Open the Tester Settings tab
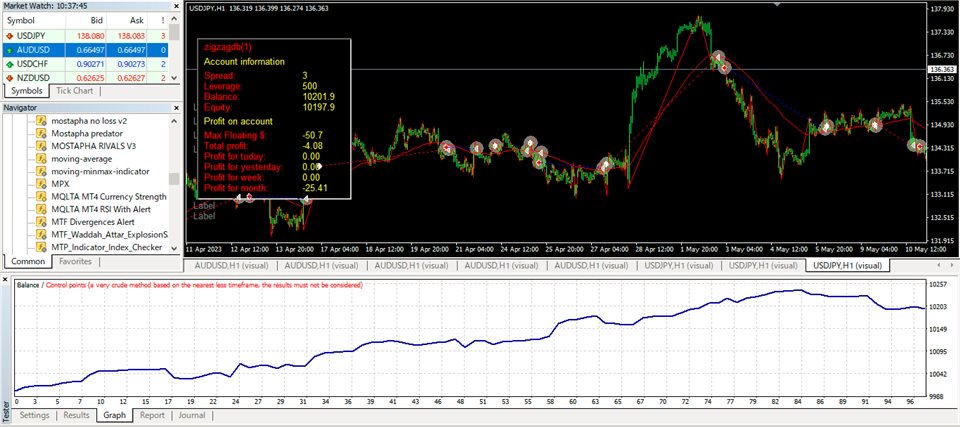 34,415
